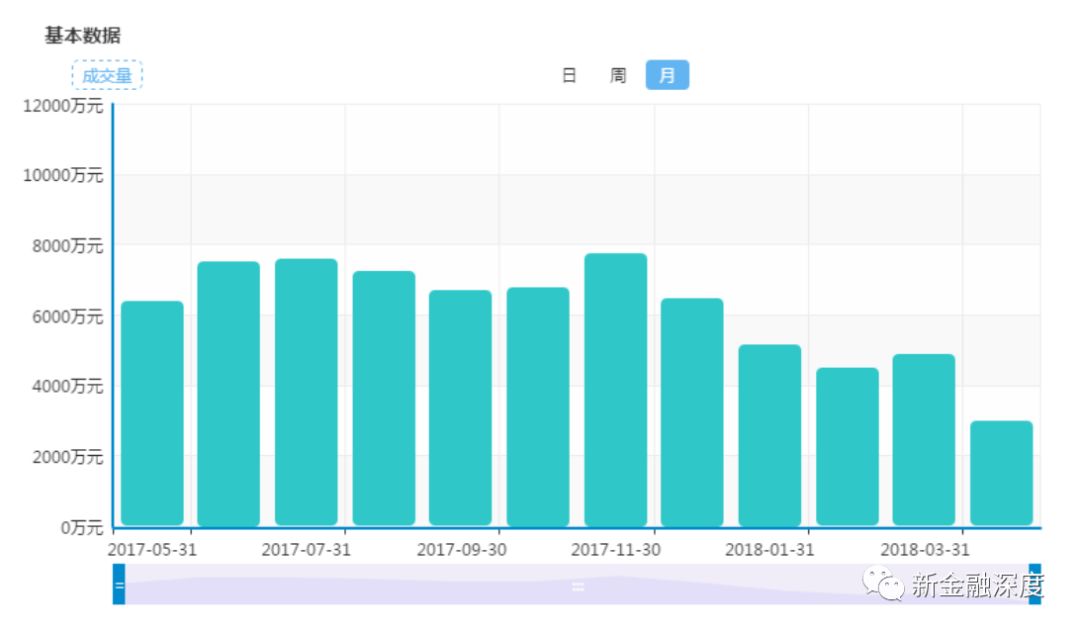The height and width of the screenshot is (633, 1080).
Task: Switch to the 日 daily view
Action: (x=569, y=75)
